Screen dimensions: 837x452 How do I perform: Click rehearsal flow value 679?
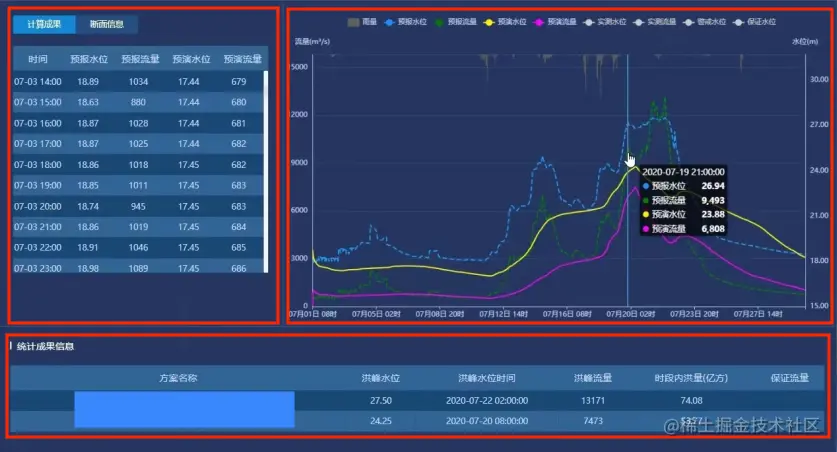point(239,82)
